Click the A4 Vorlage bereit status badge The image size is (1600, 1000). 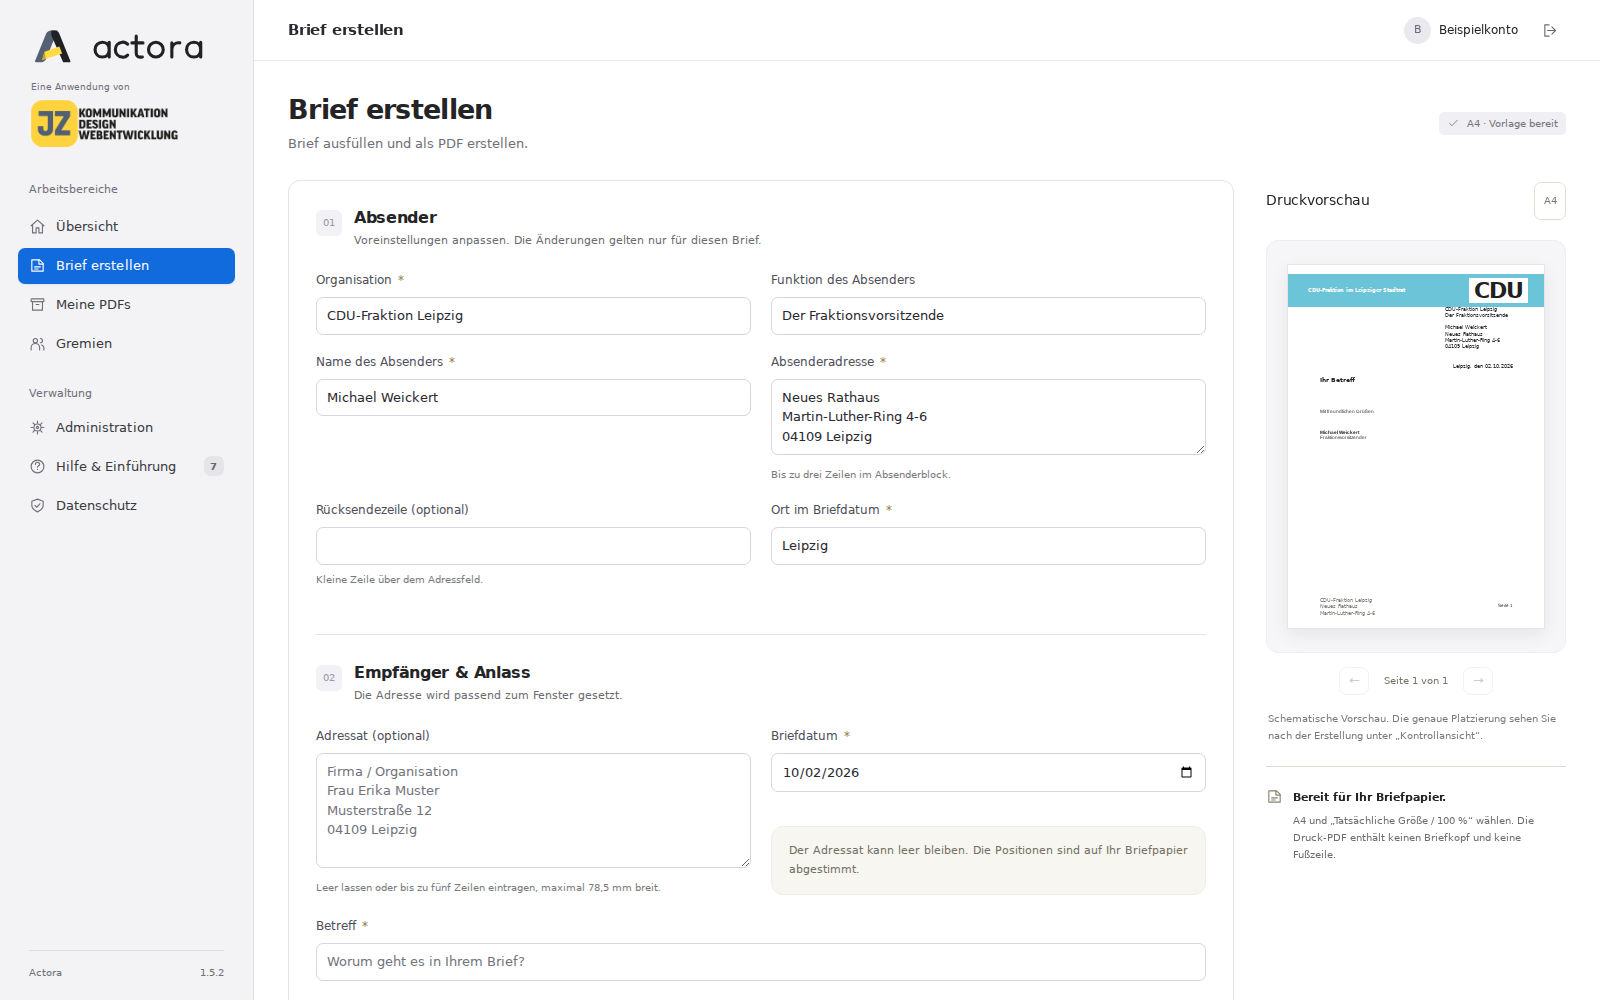pyautogui.click(x=1502, y=124)
